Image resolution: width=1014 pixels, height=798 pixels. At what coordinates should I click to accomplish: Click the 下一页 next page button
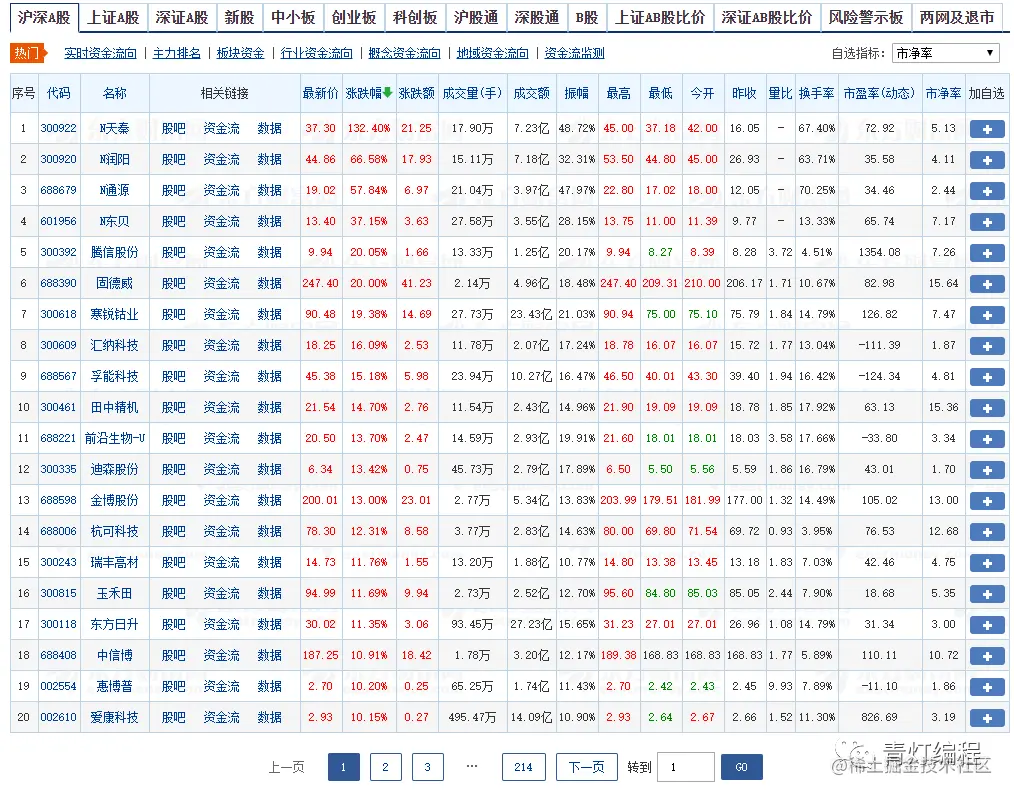click(x=587, y=766)
